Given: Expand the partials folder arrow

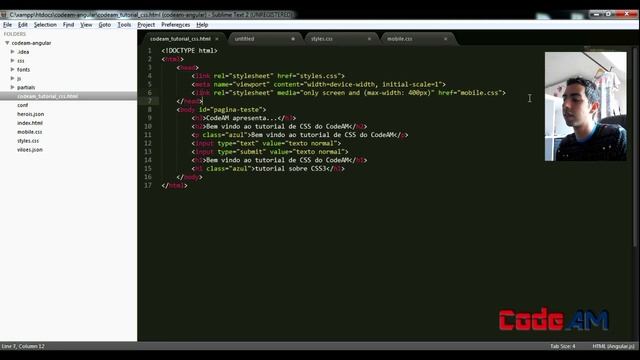Looking at the screenshot, I should point(12,87).
